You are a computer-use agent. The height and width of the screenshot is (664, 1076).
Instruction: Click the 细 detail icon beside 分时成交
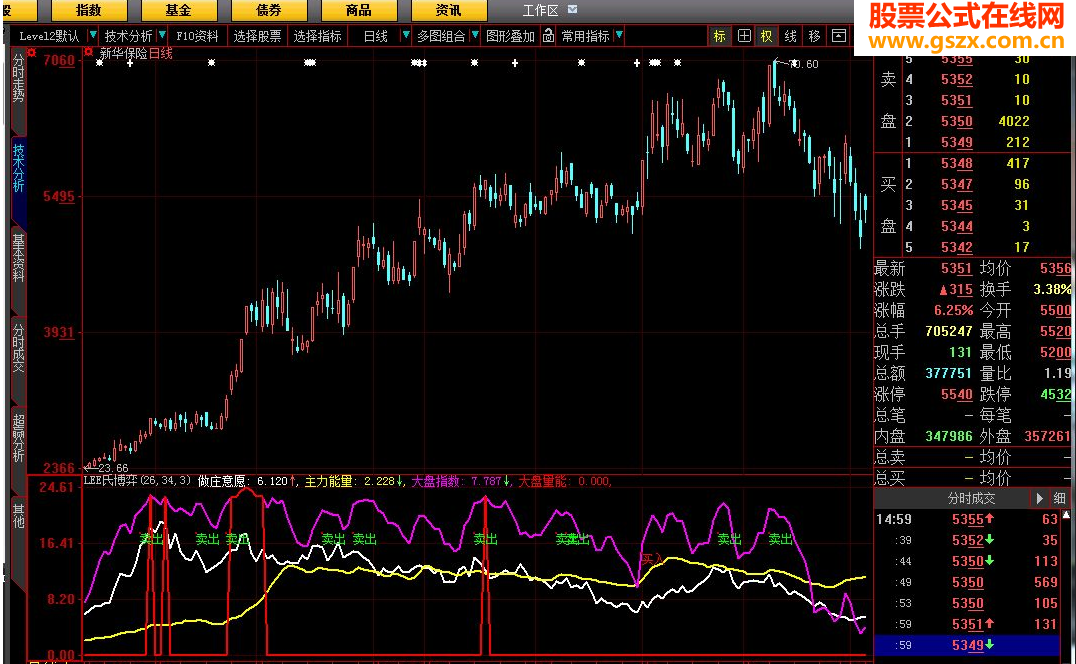1060,498
